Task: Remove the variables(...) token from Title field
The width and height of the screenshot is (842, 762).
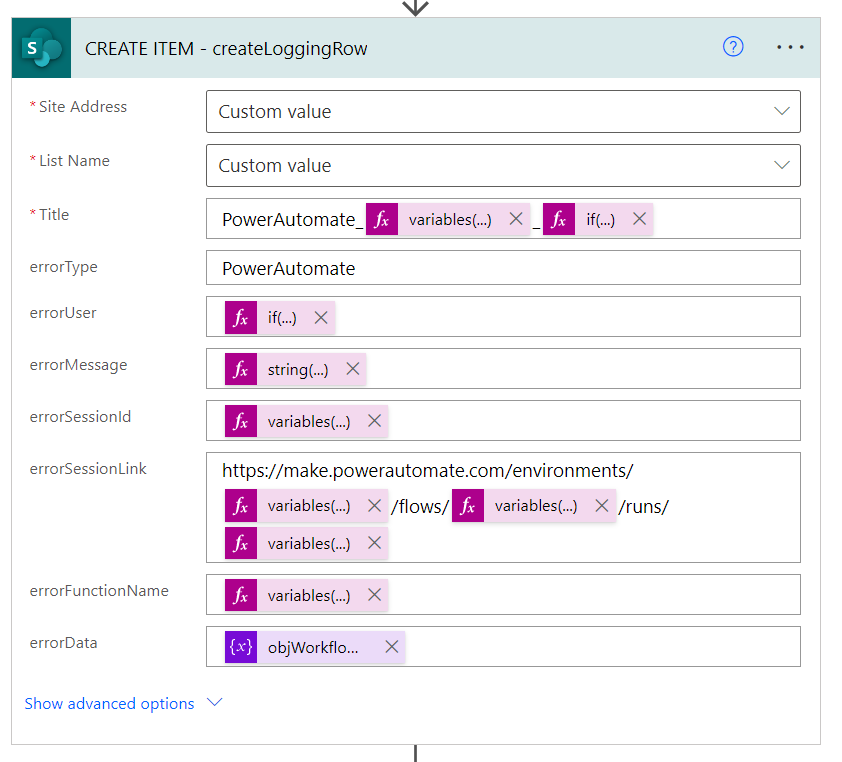Action: pyautogui.click(x=516, y=219)
